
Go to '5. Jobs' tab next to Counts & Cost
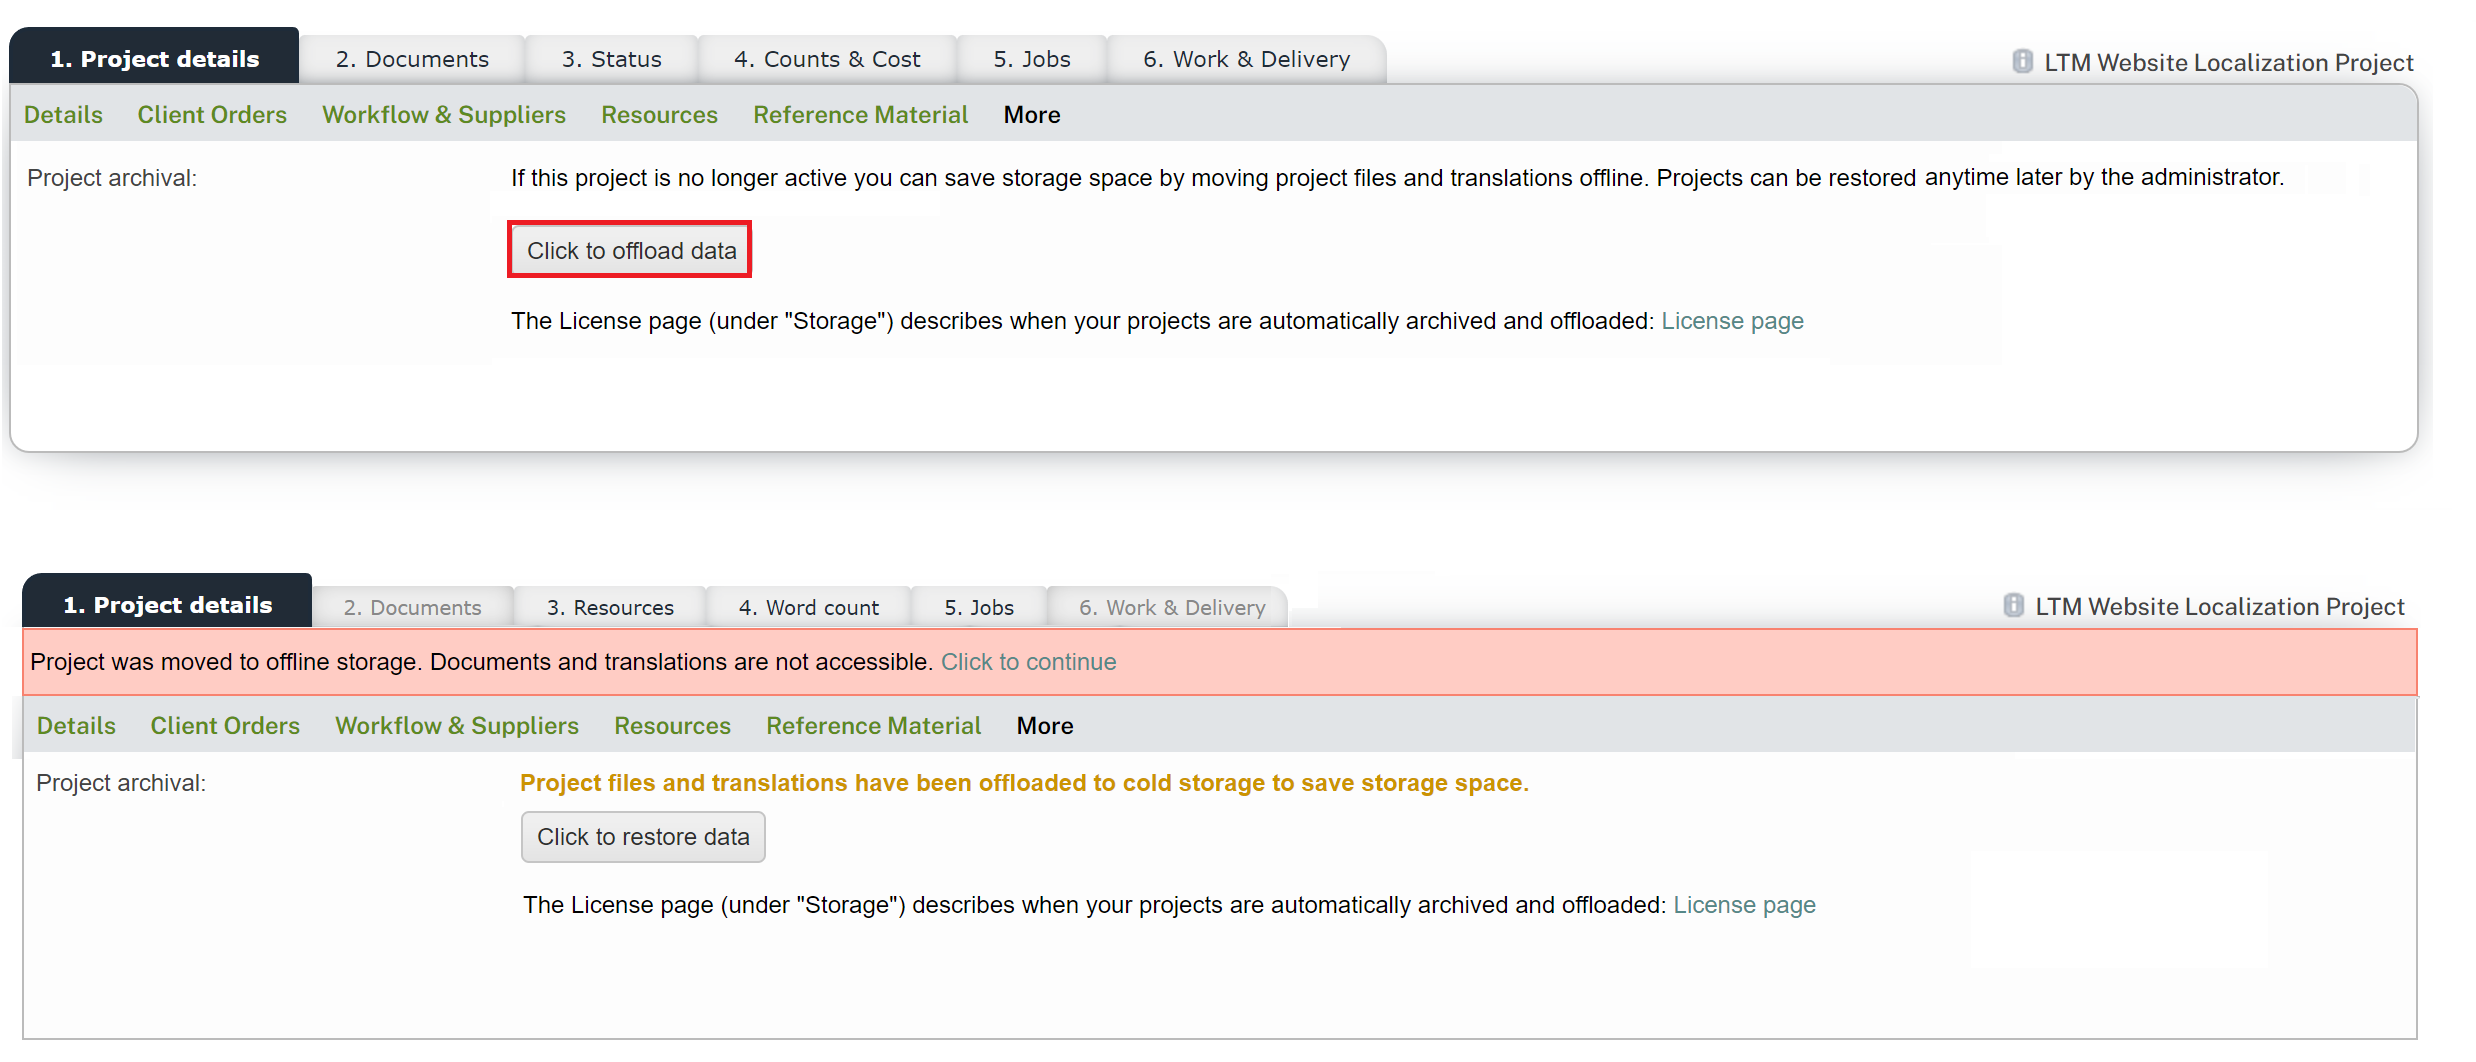1031,60
